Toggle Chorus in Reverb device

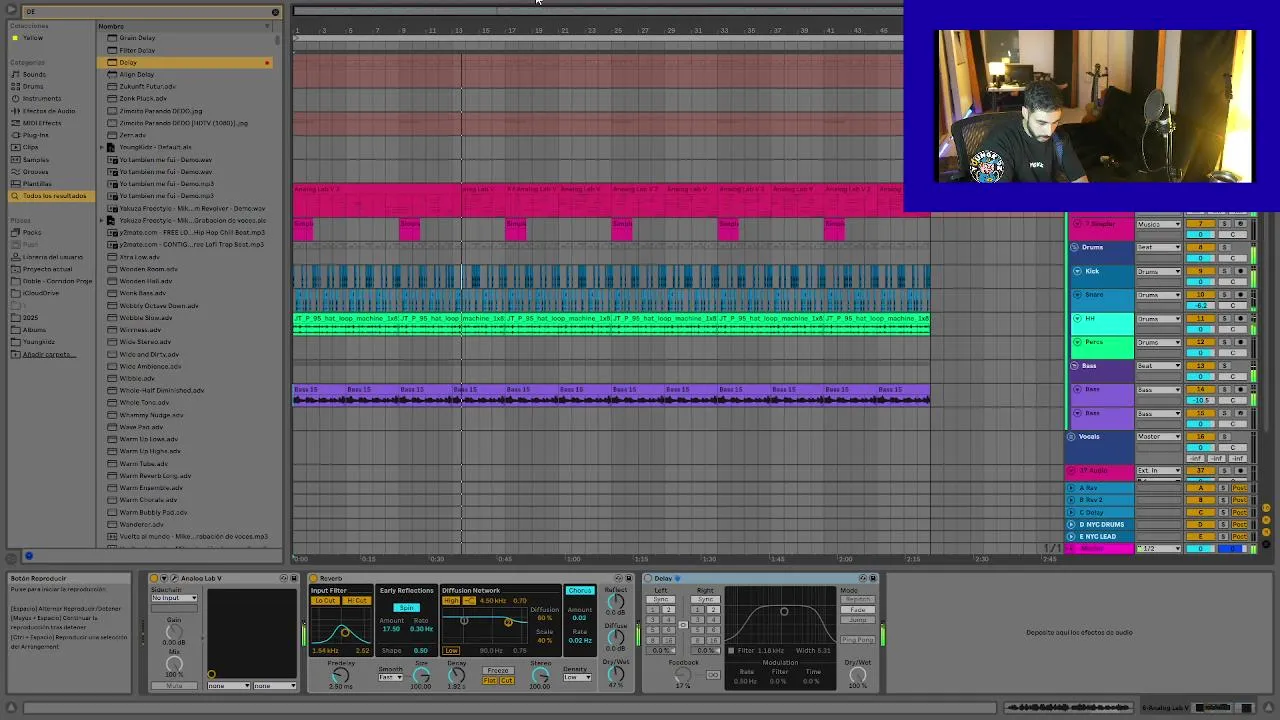580,591
